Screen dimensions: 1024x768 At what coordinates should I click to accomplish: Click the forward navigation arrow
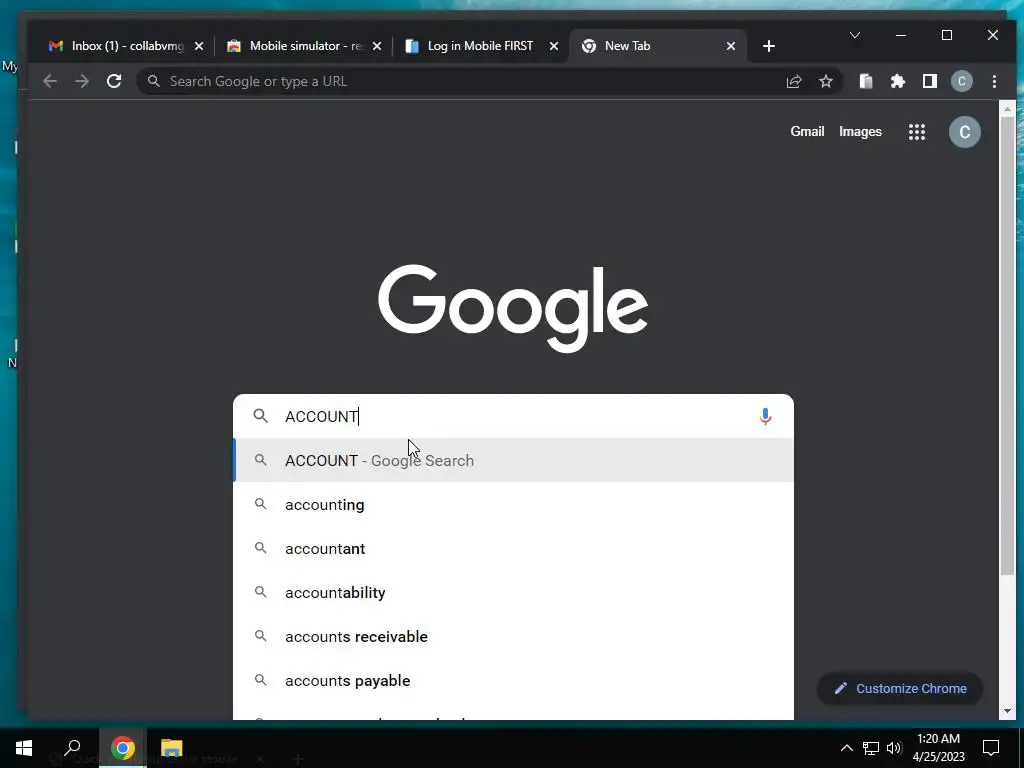[x=82, y=82]
